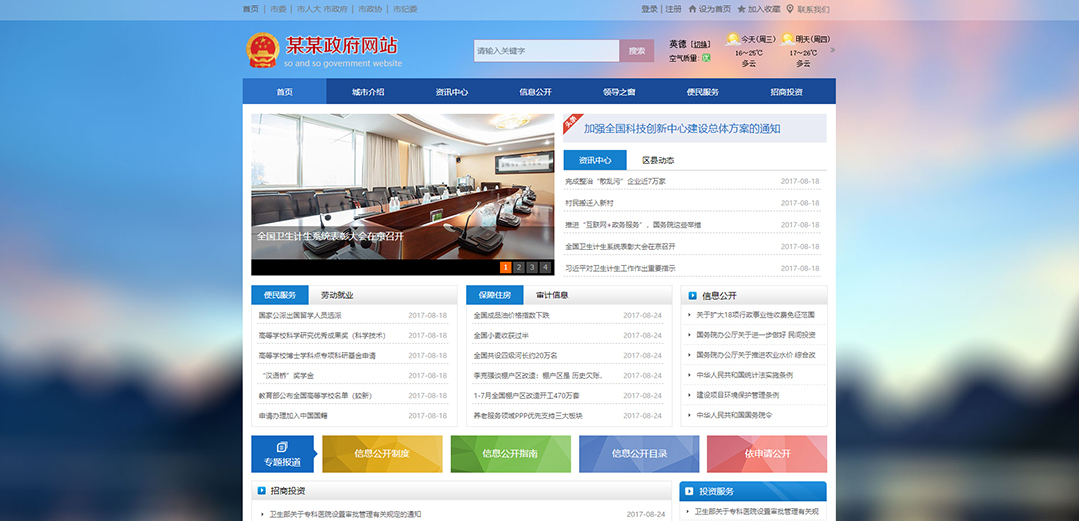
Task: Click today's weather sun-cloud icon
Action: click(x=732, y=40)
